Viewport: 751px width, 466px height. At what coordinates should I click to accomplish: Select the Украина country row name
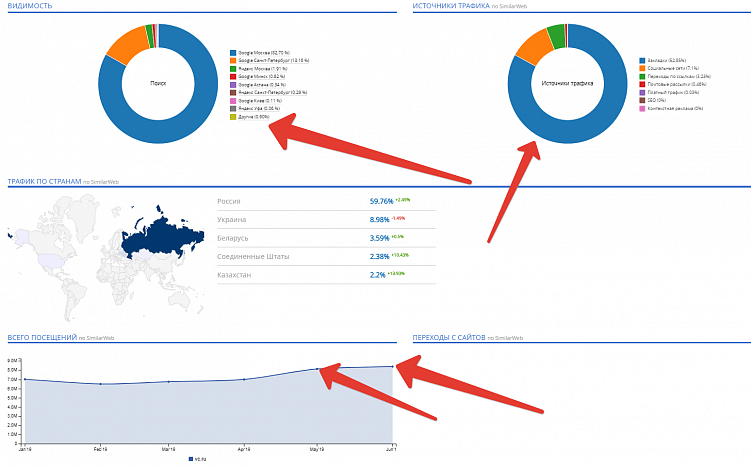pyautogui.click(x=231, y=220)
